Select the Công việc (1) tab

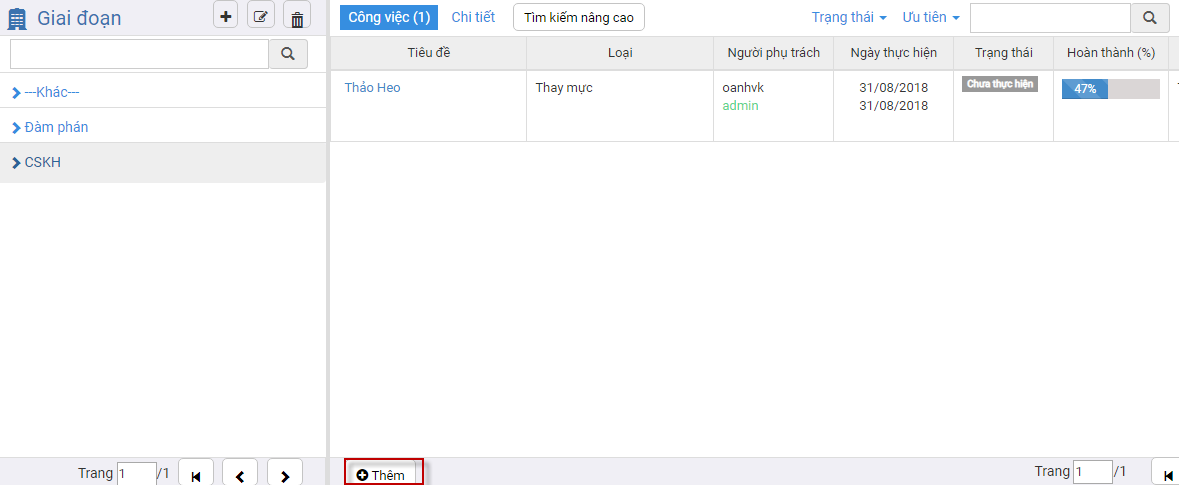[x=389, y=17]
